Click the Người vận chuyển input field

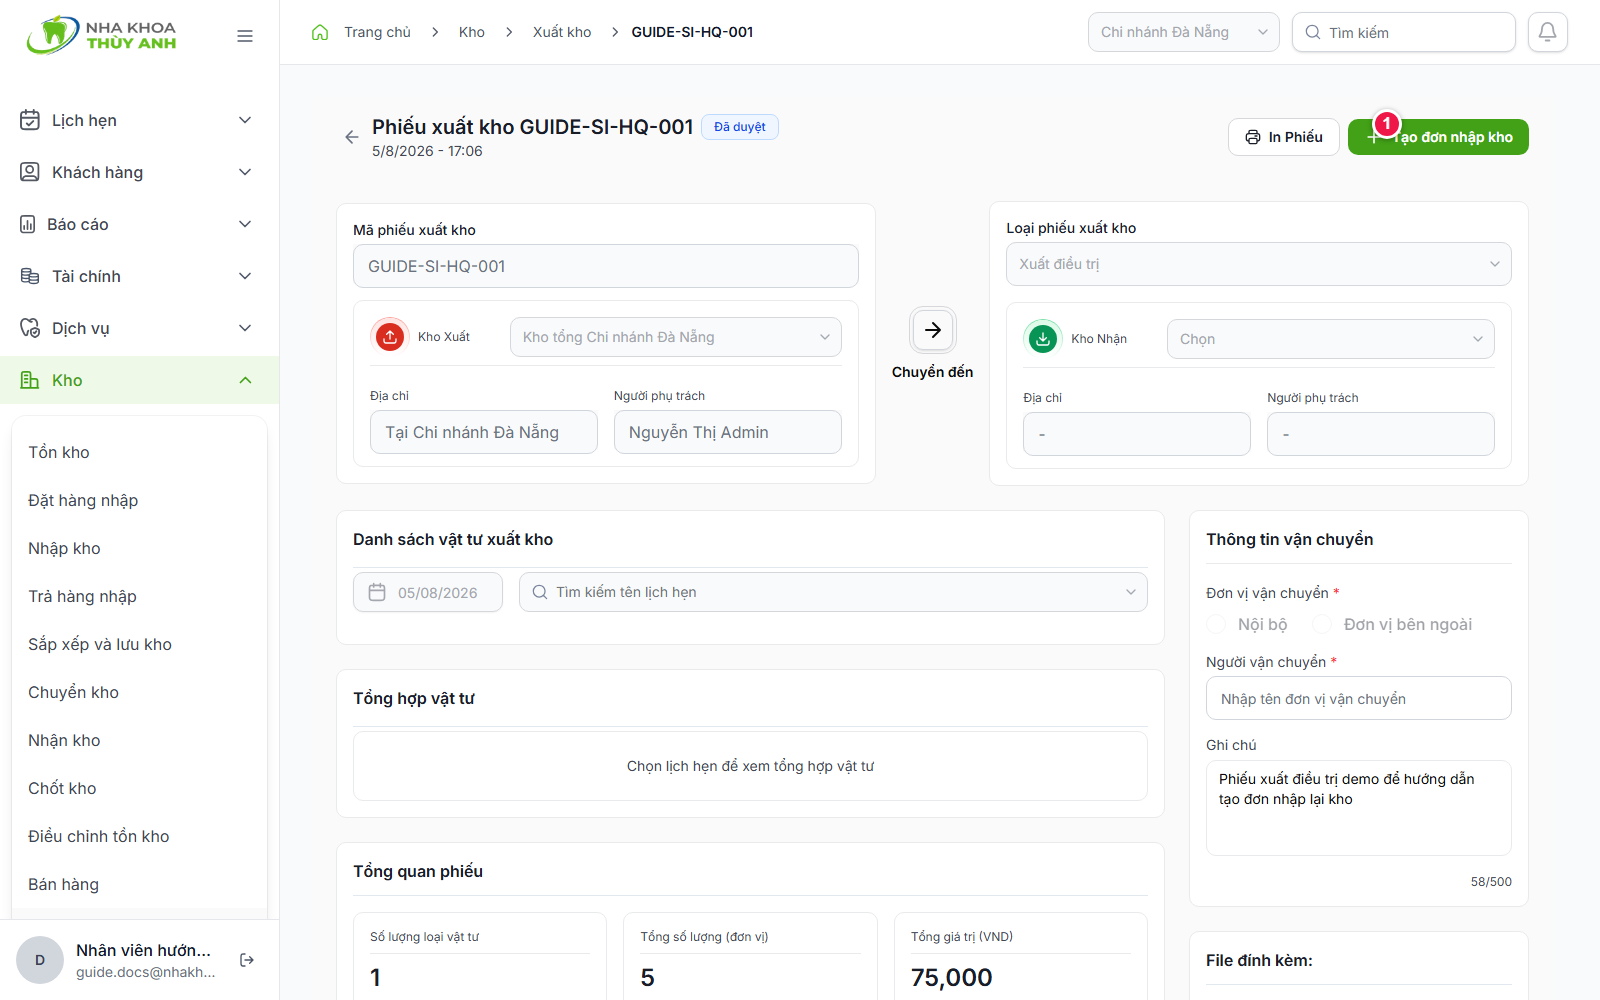point(1359,698)
